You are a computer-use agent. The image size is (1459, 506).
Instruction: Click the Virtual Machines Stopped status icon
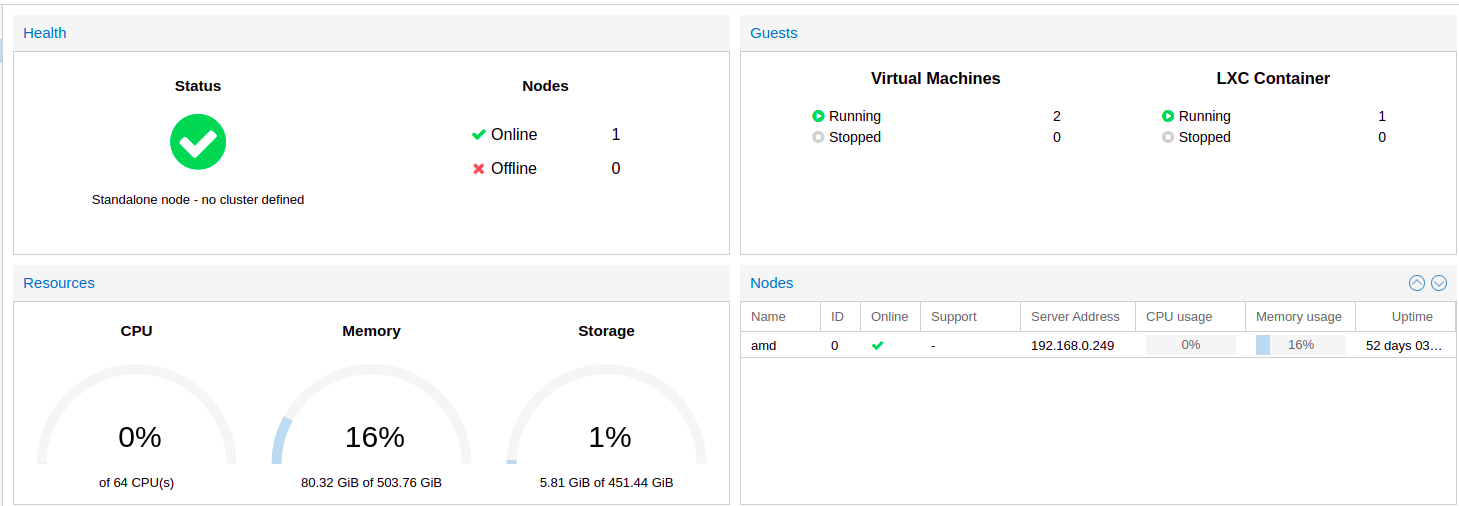[818, 137]
